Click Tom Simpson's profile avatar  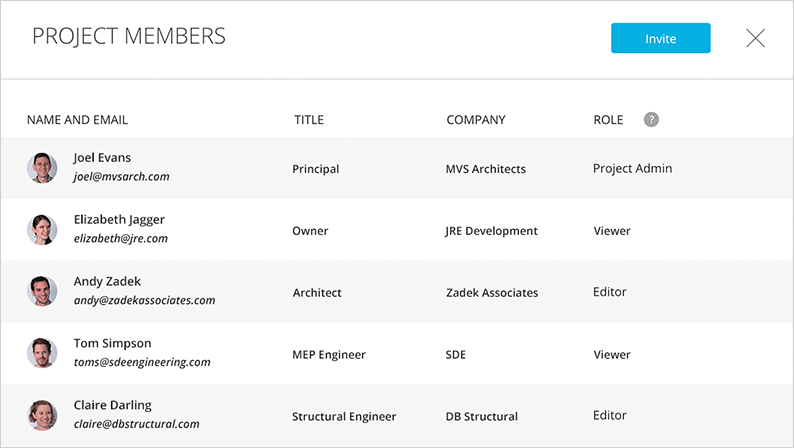pyautogui.click(x=42, y=354)
